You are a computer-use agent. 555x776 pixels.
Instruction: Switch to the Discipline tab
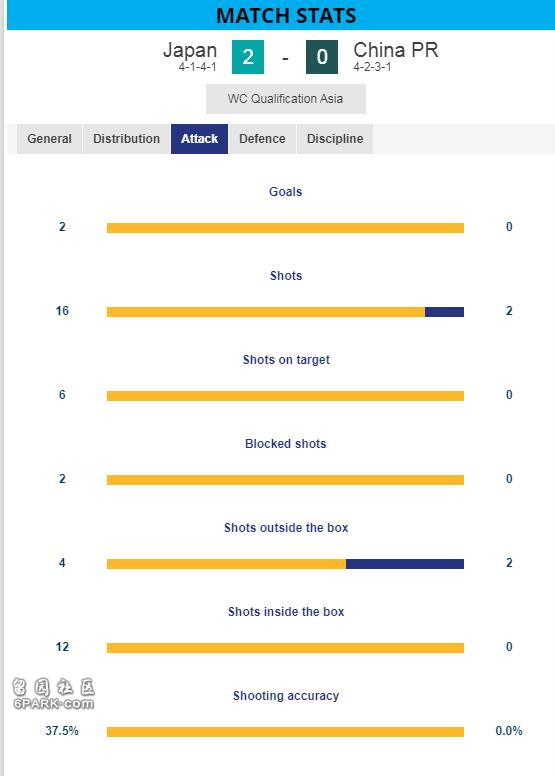[x=335, y=139]
